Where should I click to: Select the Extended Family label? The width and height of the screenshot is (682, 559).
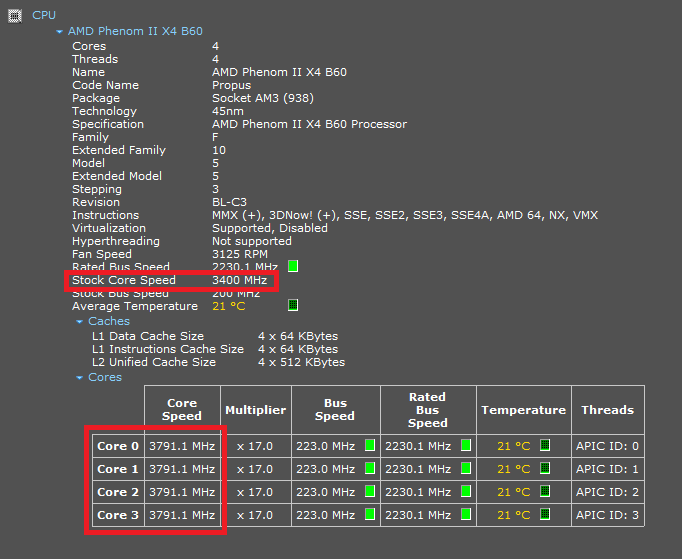tap(119, 151)
